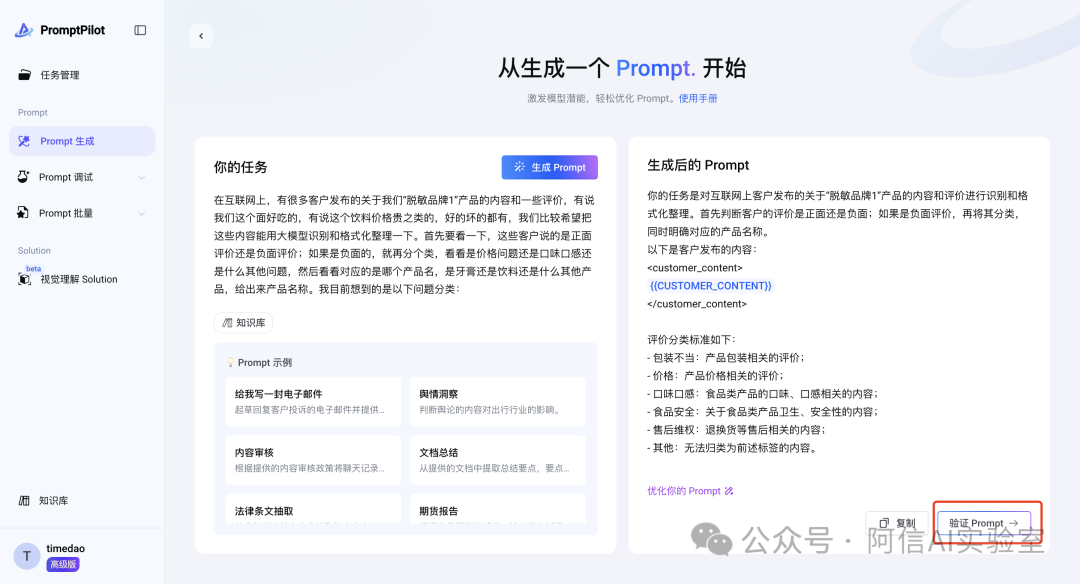Click the 任务管理 folder icon
The image size is (1080, 584).
coord(24,75)
